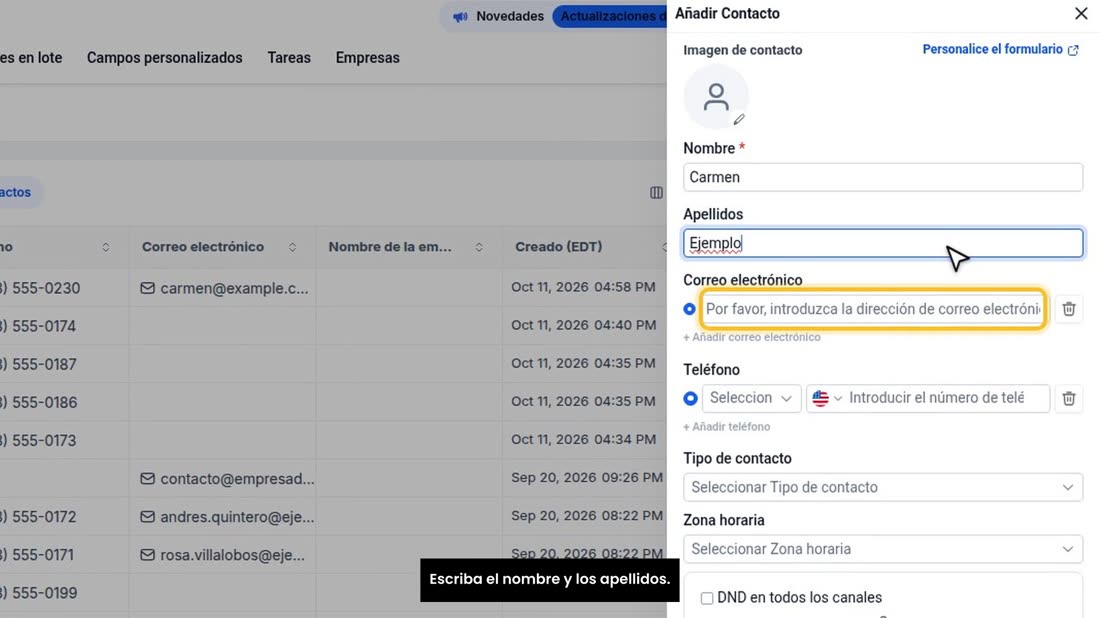This screenshot has width=1100, height=618.
Task: Select phone cell ending 555-0173
Action: pos(38,441)
